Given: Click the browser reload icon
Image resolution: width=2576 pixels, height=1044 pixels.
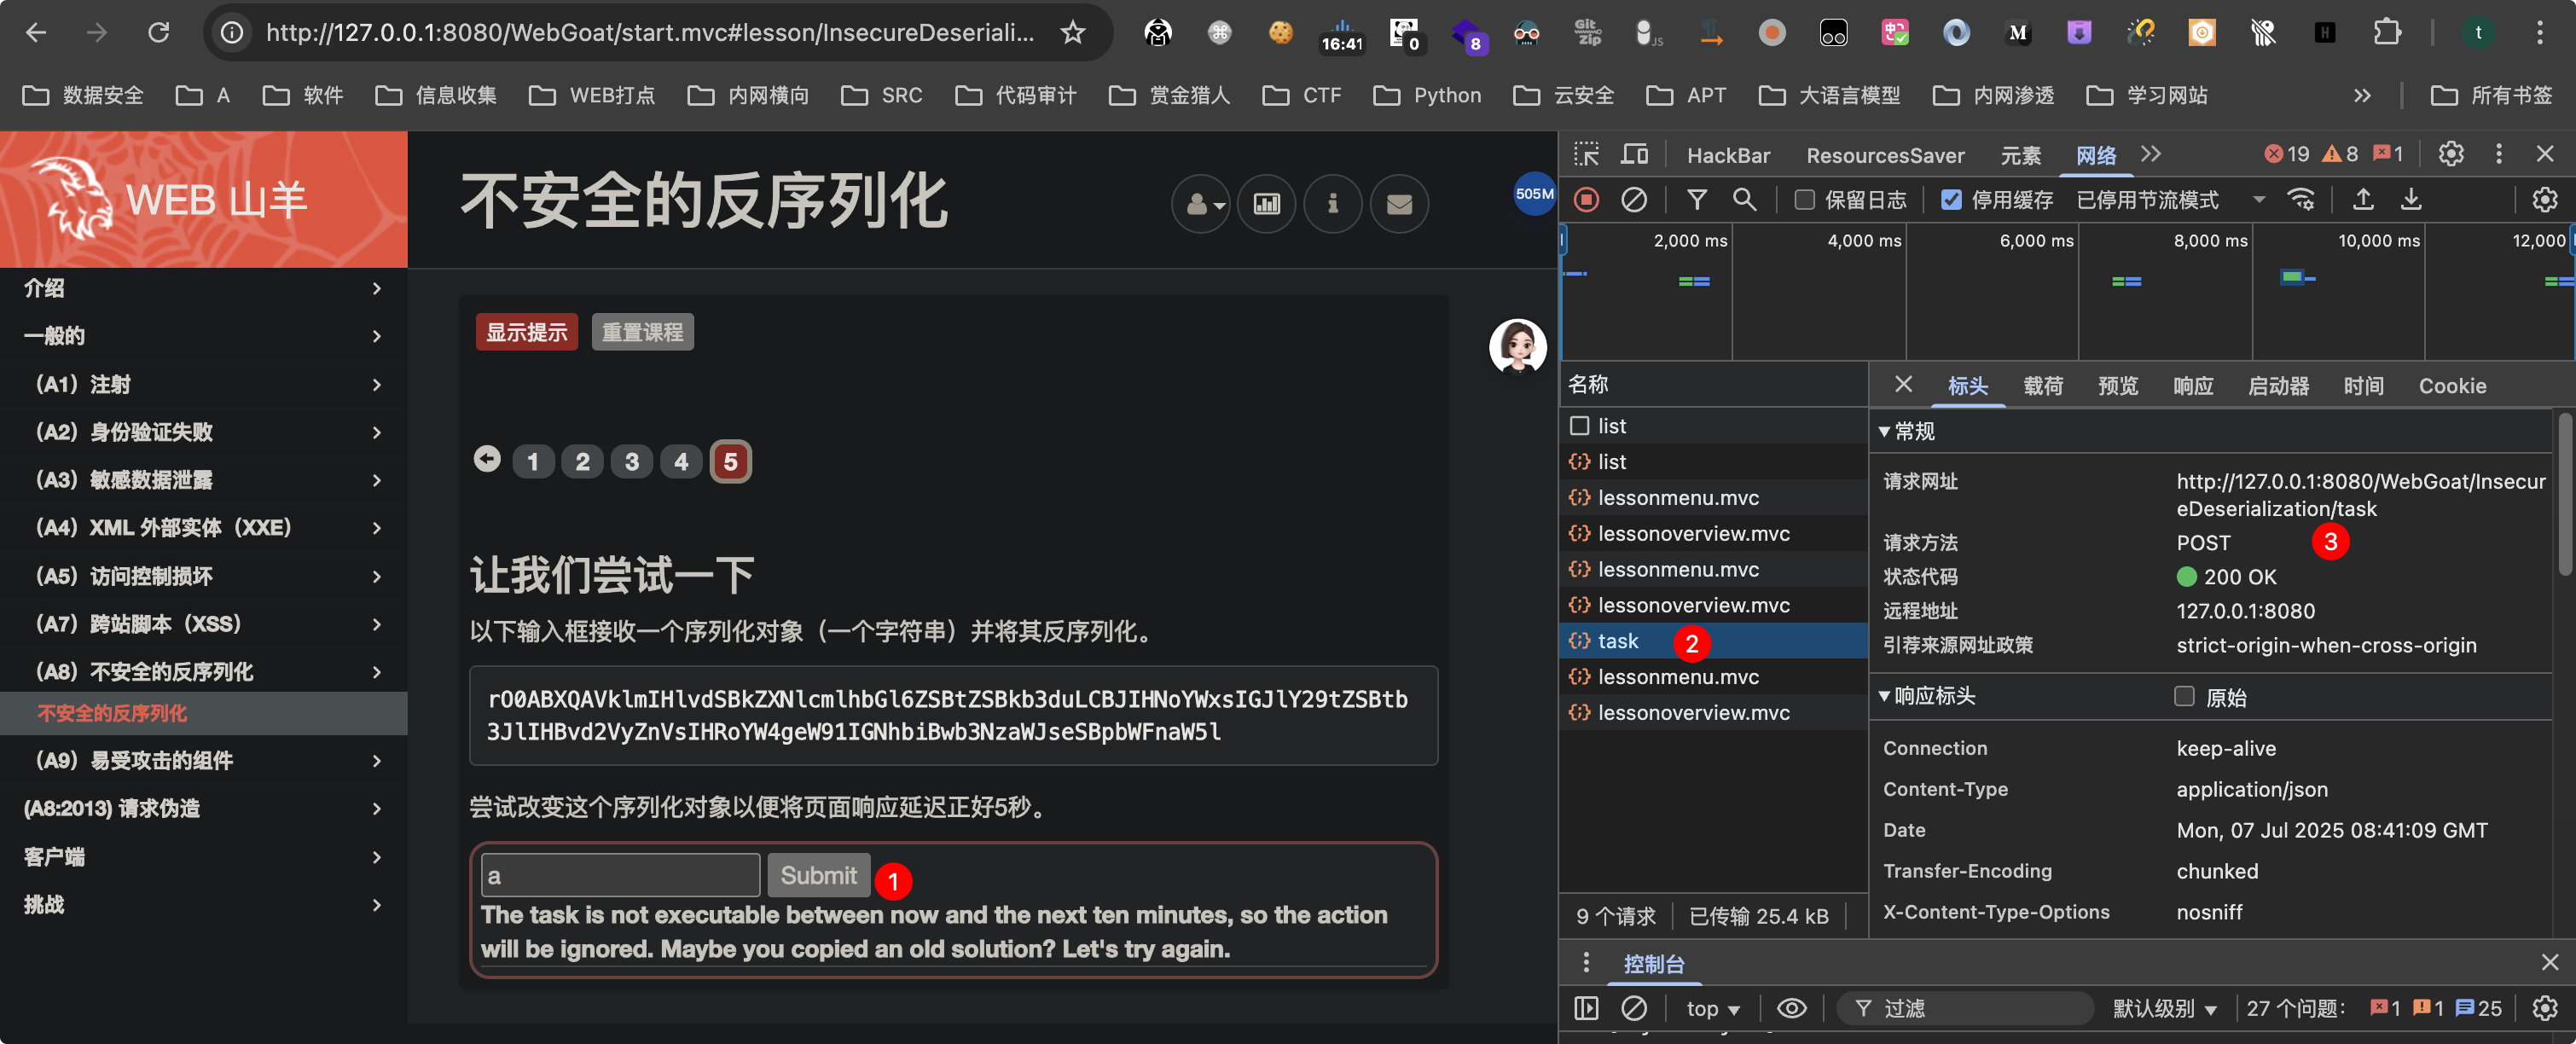Looking at the screenshot, I should (x=158, y=33).
